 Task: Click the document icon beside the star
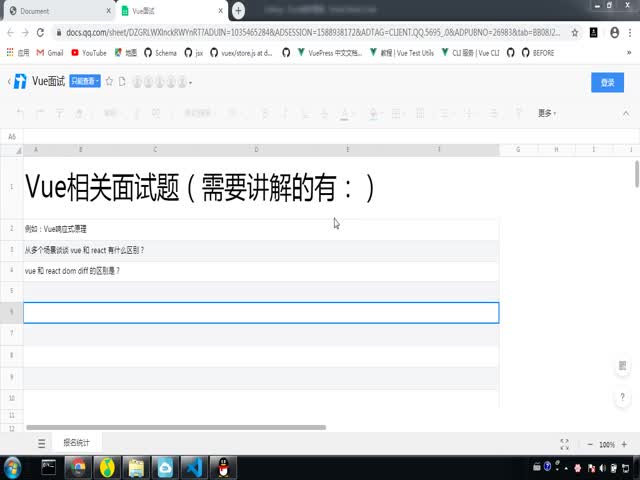click(x=122, y=81)
